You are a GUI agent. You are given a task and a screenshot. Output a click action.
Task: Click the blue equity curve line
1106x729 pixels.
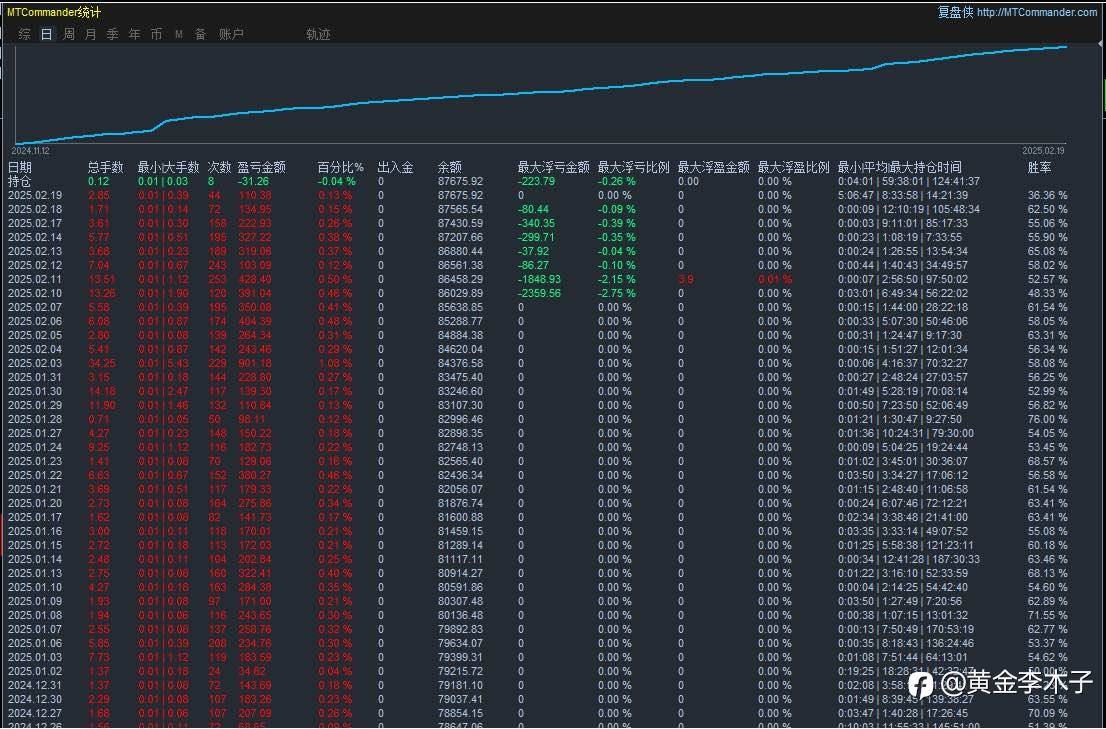pos(543,93)
